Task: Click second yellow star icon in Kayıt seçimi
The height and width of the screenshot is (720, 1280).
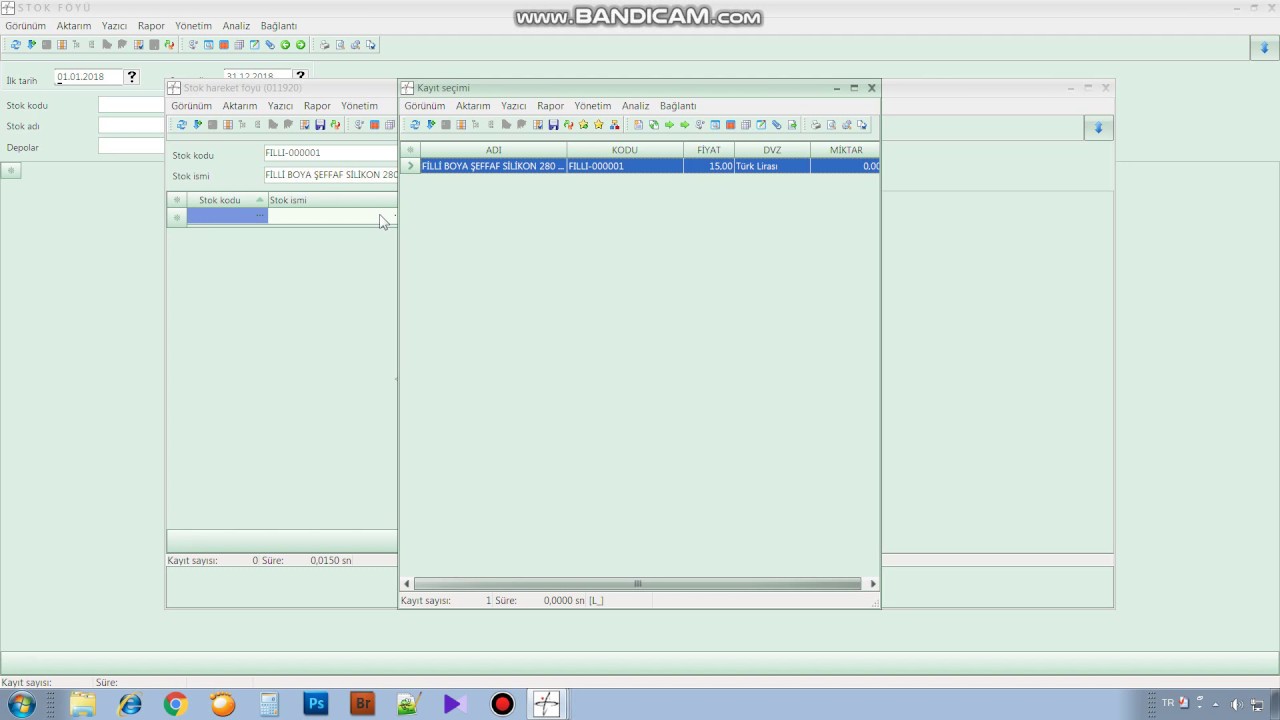Action: pos(598,125)
